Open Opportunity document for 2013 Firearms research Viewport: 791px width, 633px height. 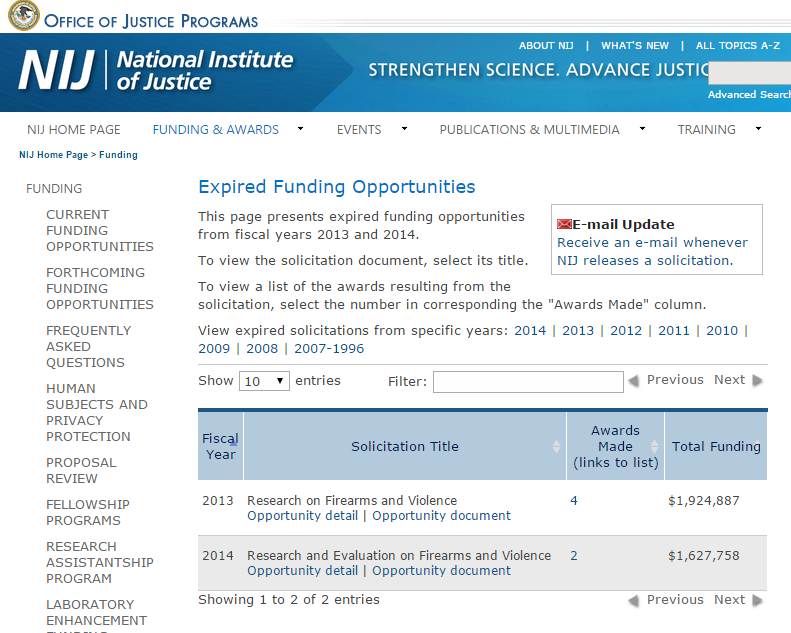441,516
